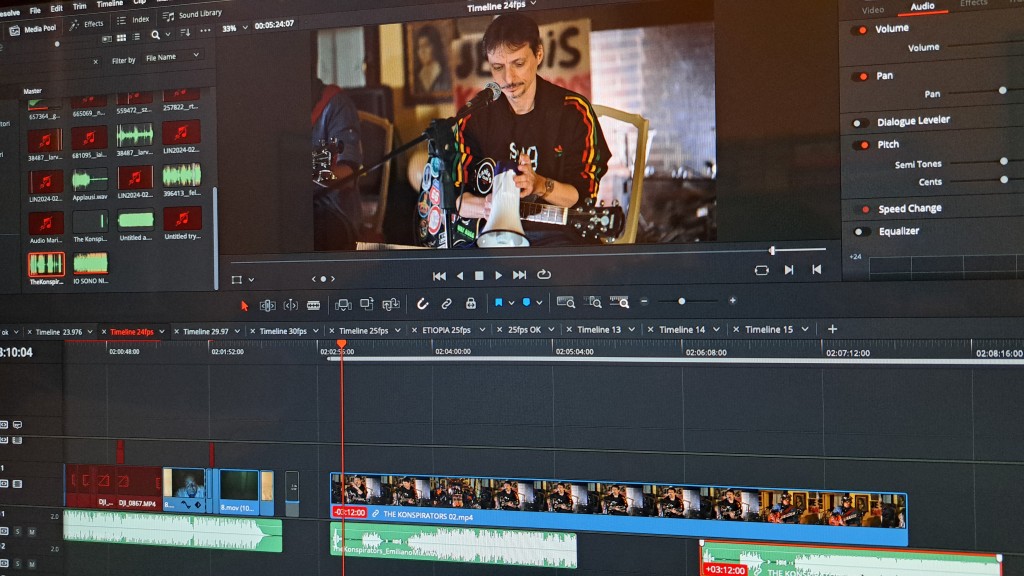Viewport: 1024px width, 576px height.
Task: Enable the Equalizer switch
Action: tap(862, 232)
